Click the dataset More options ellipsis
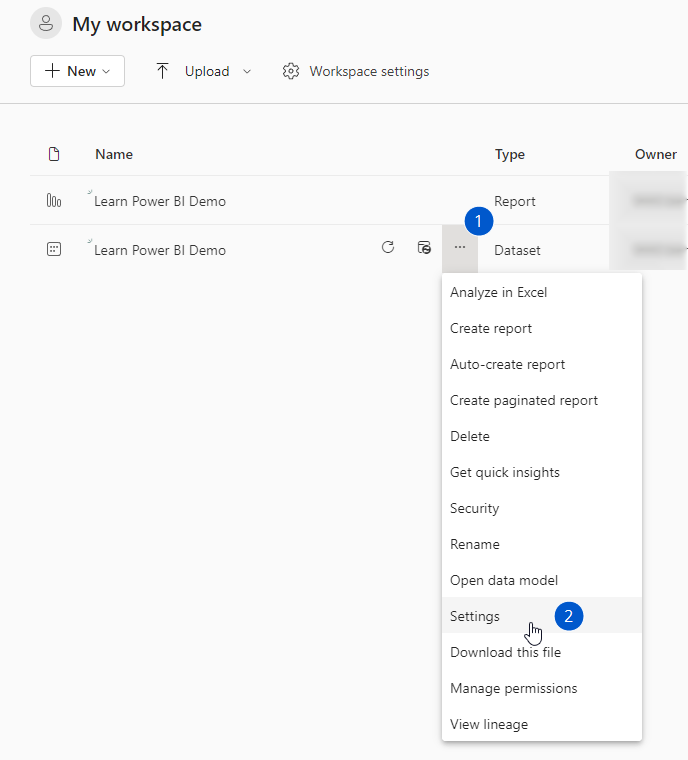 tap(460, 248)
